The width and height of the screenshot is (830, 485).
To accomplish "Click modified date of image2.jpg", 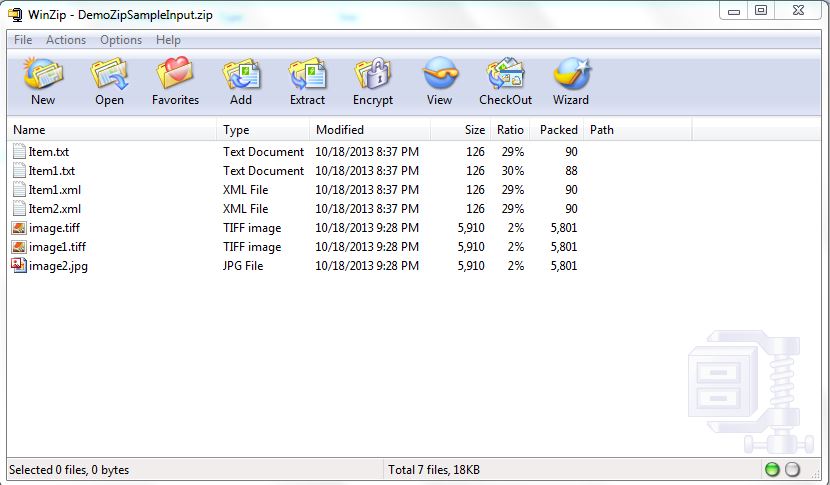I will [367, 266].
